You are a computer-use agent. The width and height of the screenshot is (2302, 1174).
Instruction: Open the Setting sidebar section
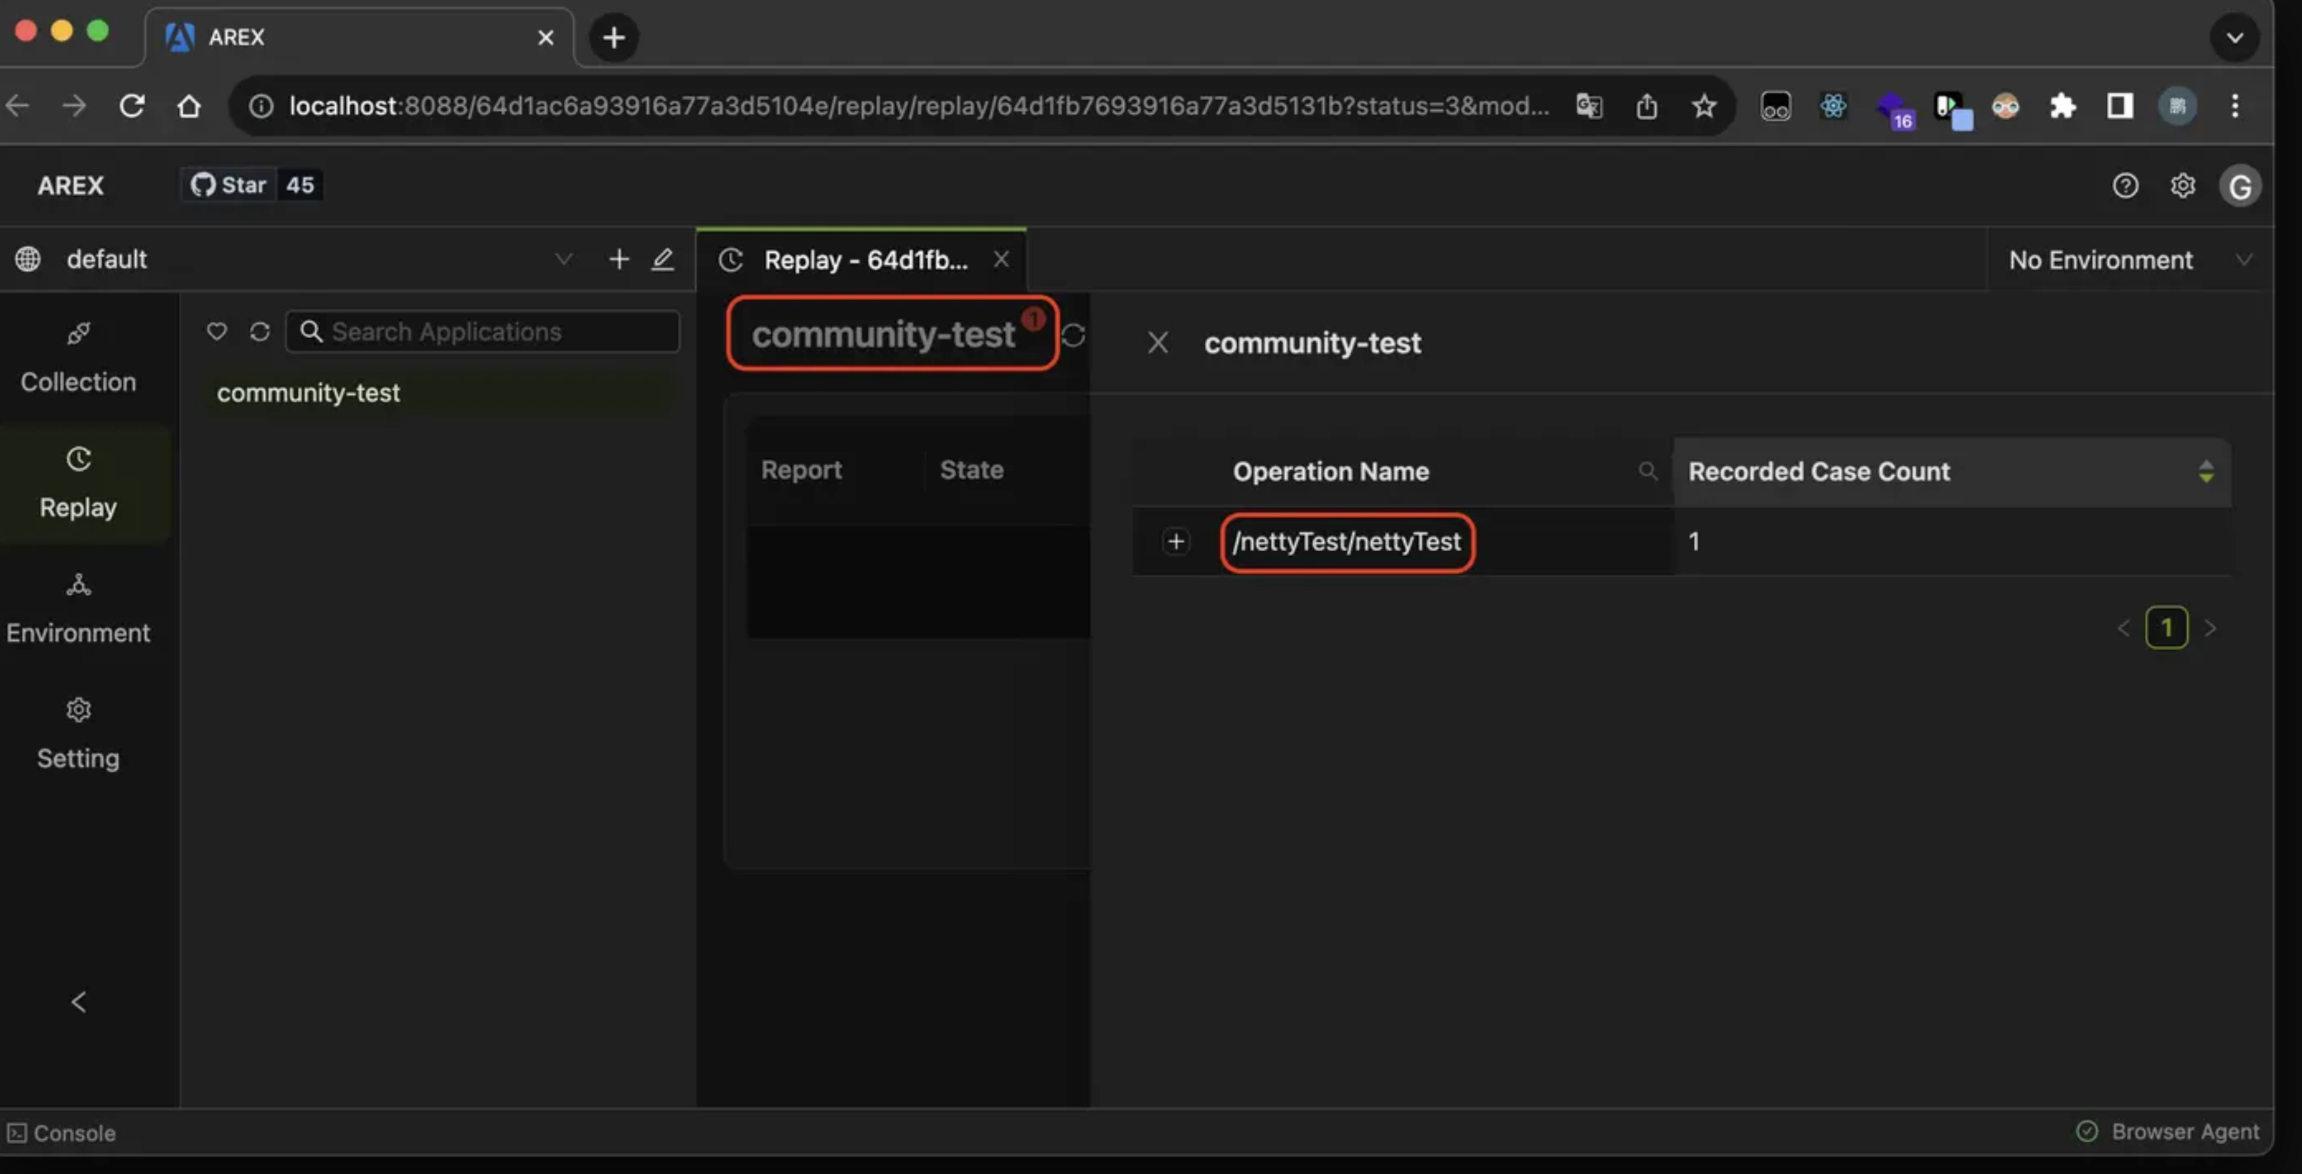(78, 735)
